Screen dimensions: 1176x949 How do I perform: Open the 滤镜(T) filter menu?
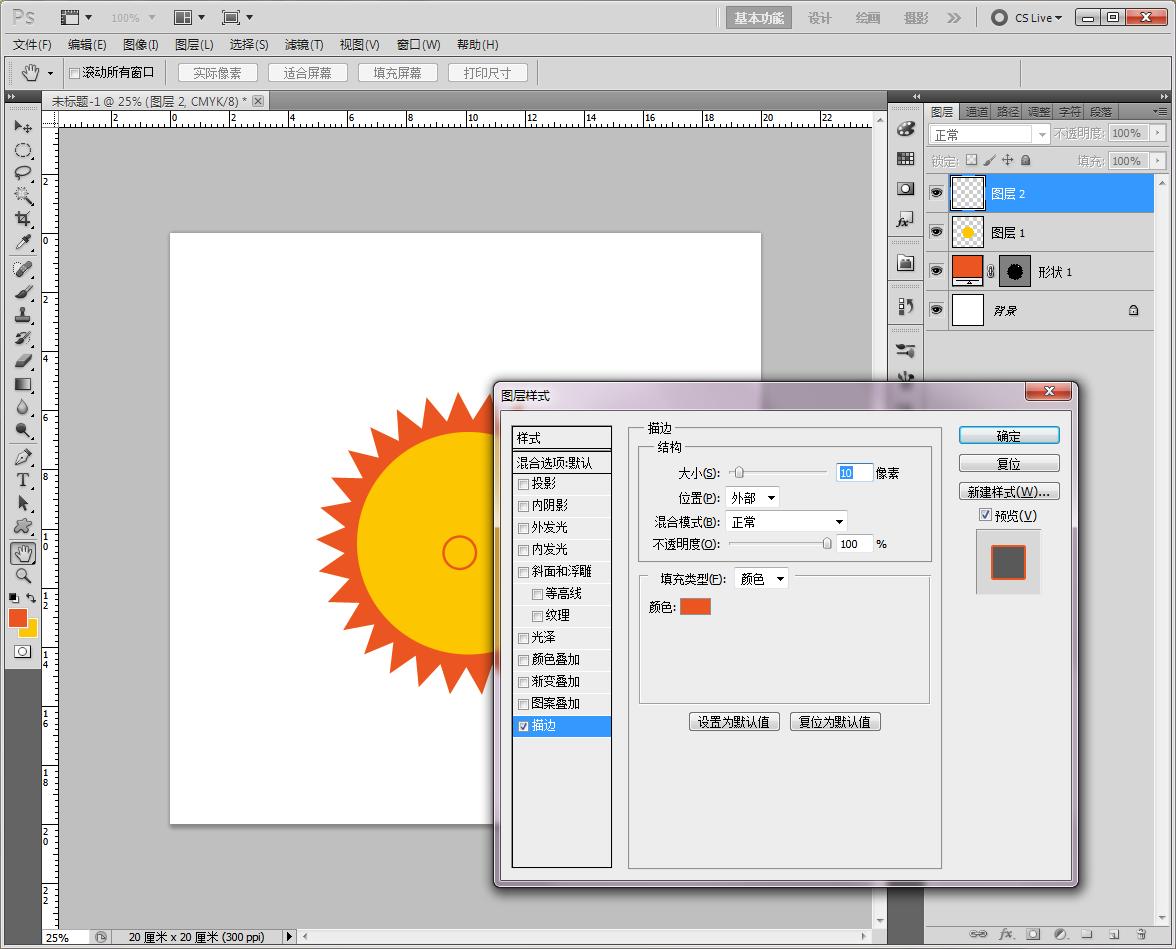[303, 44]
